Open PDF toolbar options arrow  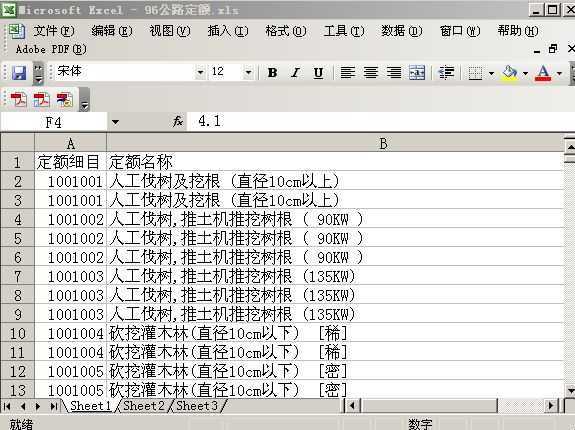click(84, 100)
